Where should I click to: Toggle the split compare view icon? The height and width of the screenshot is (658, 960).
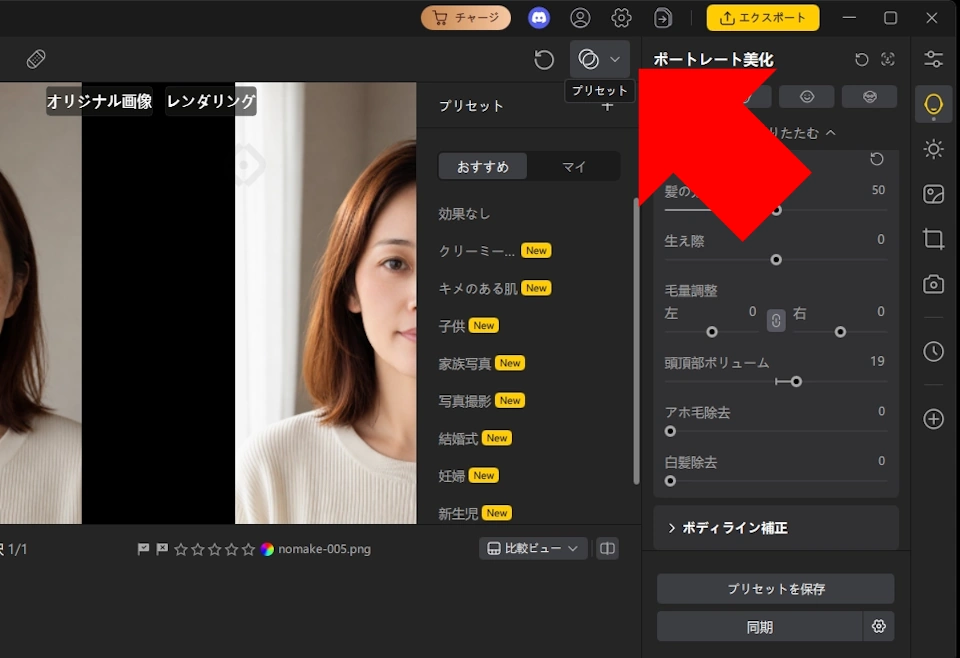(607, 548)
